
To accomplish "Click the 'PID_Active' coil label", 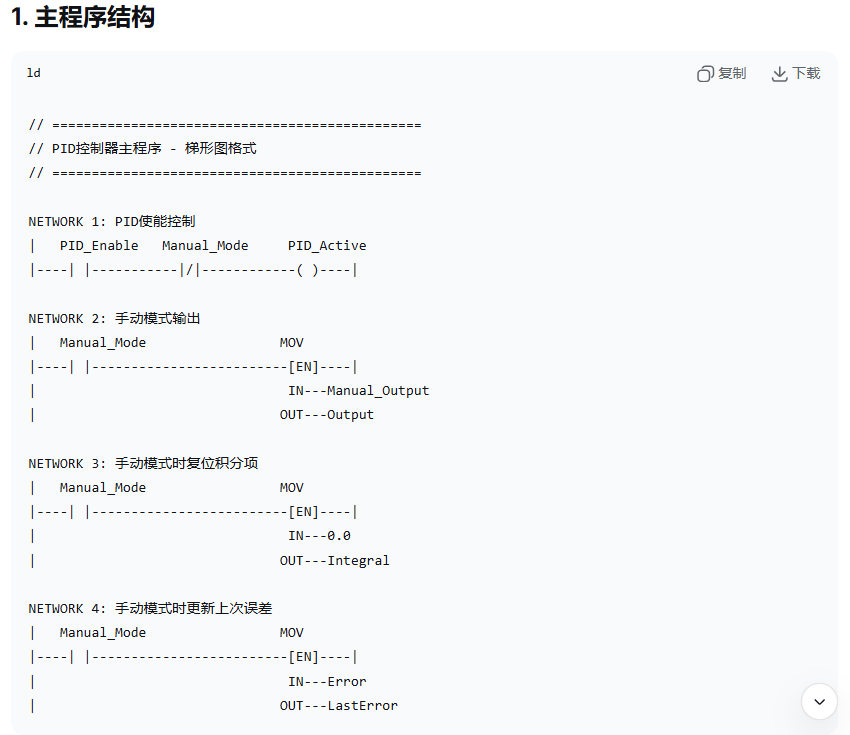I will [x=327, y=246].
